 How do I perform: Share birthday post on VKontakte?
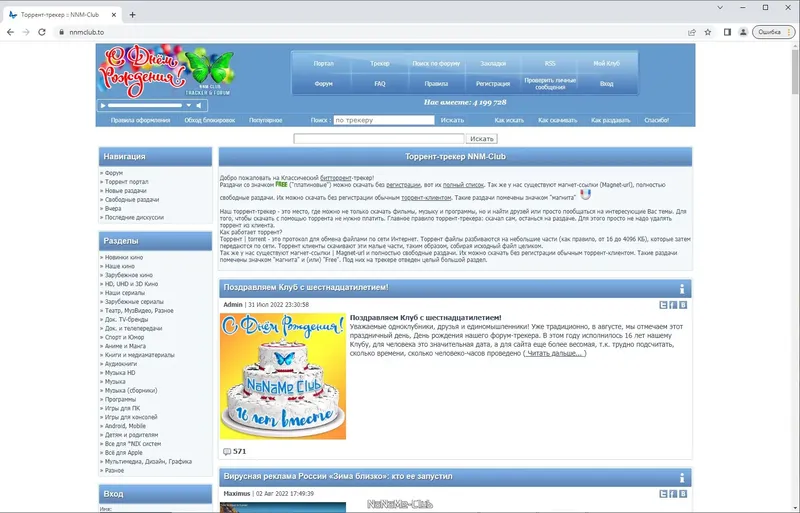(x=683, y=305)
